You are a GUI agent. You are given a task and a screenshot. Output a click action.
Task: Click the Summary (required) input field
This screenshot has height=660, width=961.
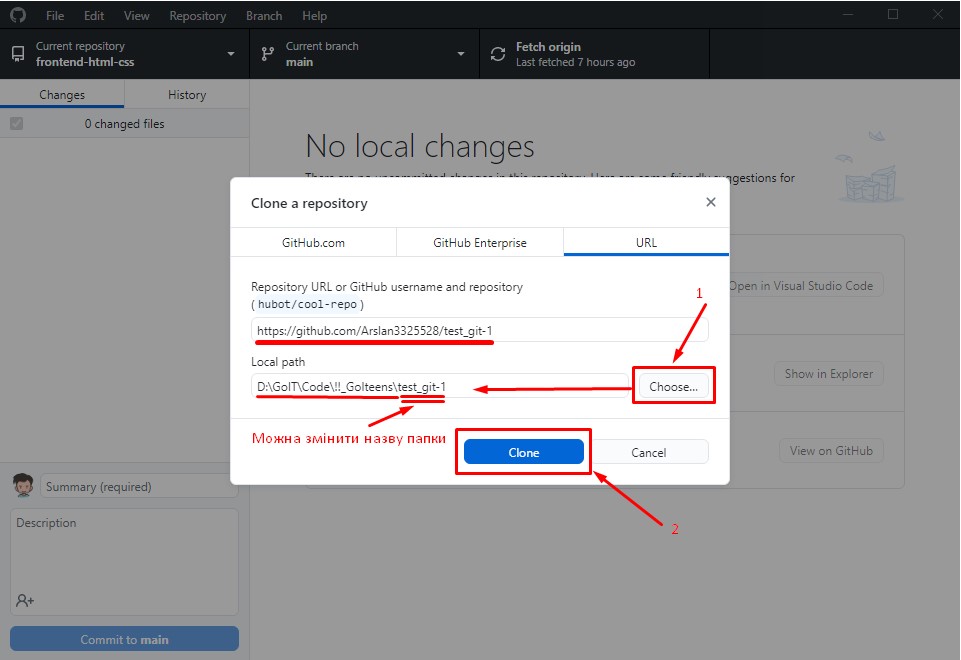pyautogui.click(x=139, y=487)
